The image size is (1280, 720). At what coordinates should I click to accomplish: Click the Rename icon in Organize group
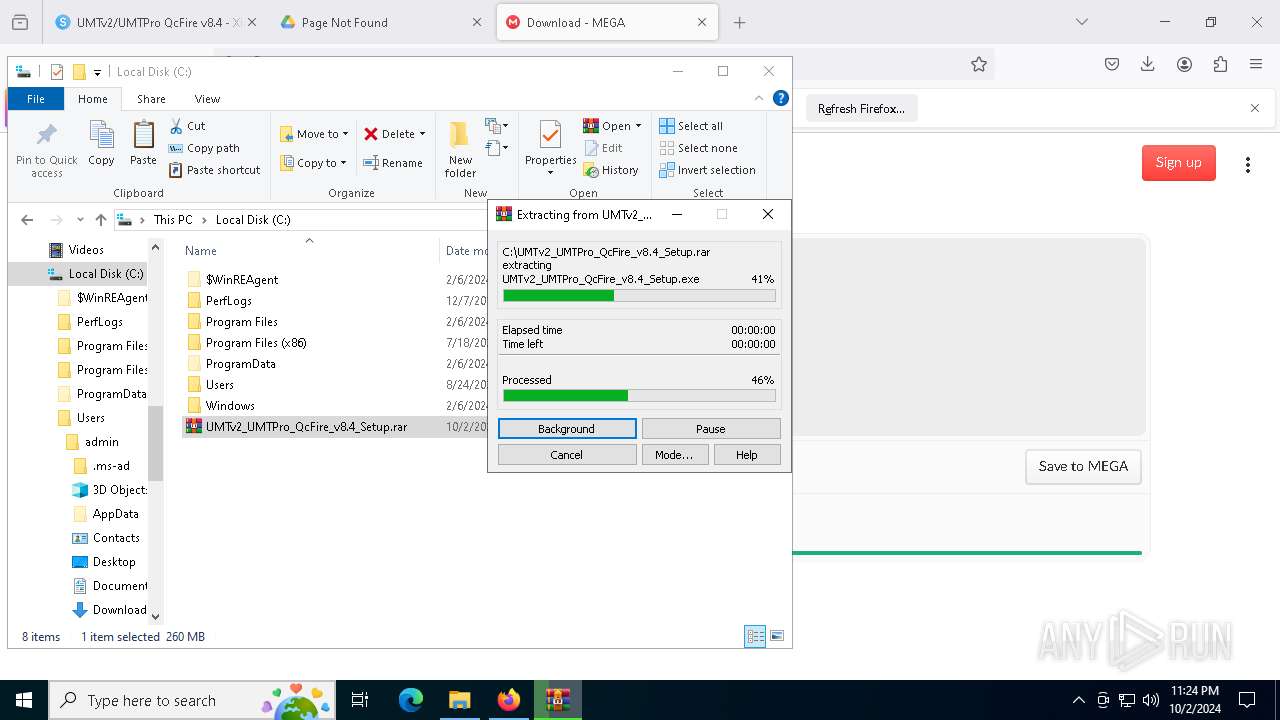371,163
